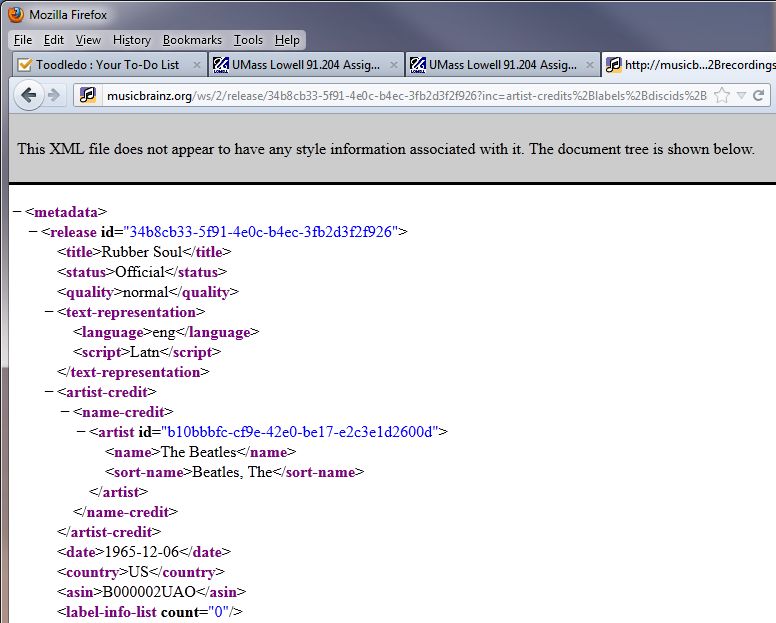Switch to the first UMass Lowell 91.204 tab
Viewport: 776px width, 623px height.
pyautogui.click(x=306, y=65)
